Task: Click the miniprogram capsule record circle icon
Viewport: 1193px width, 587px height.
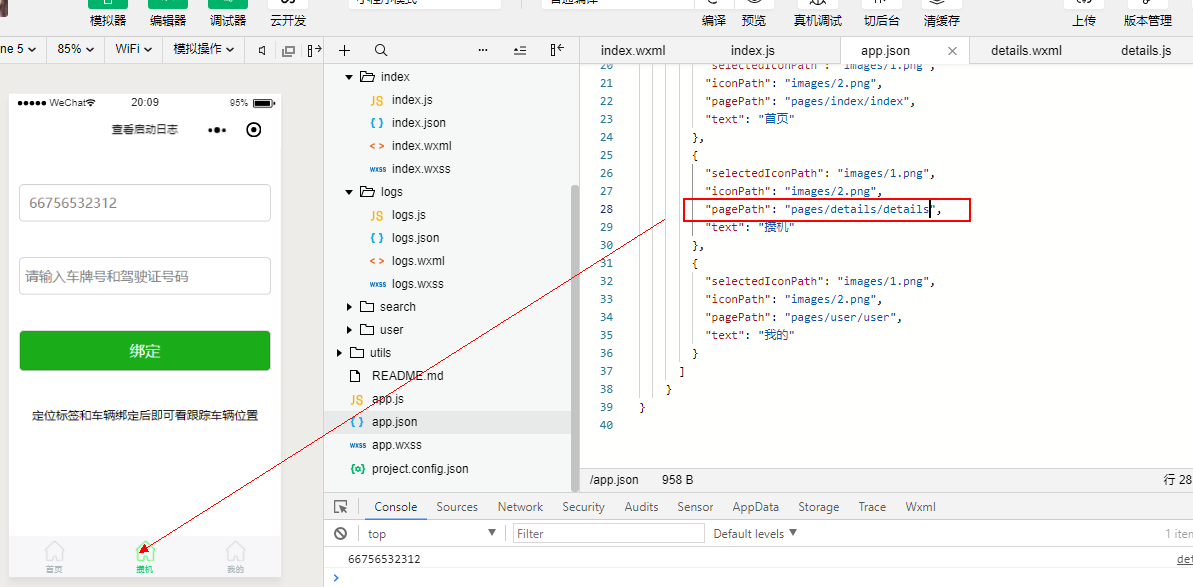Action: tap(254, 130)
